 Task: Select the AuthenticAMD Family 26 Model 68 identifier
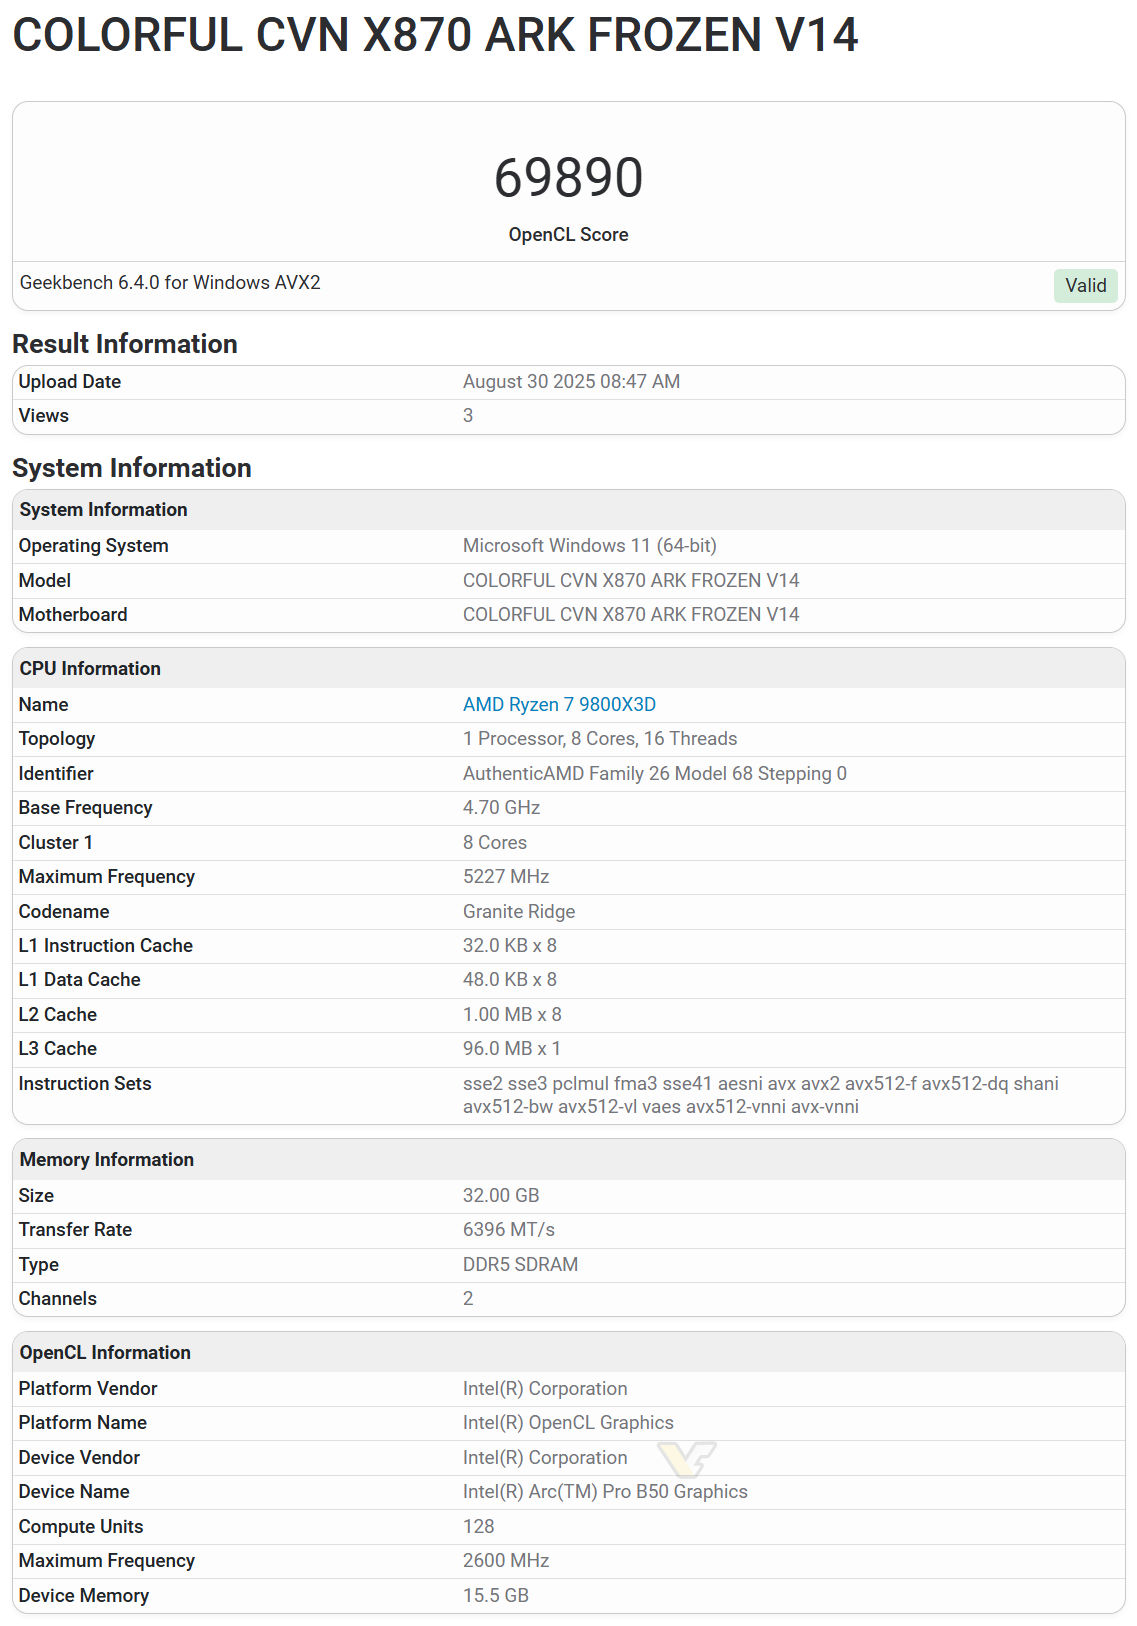click(x=655, y=774)
